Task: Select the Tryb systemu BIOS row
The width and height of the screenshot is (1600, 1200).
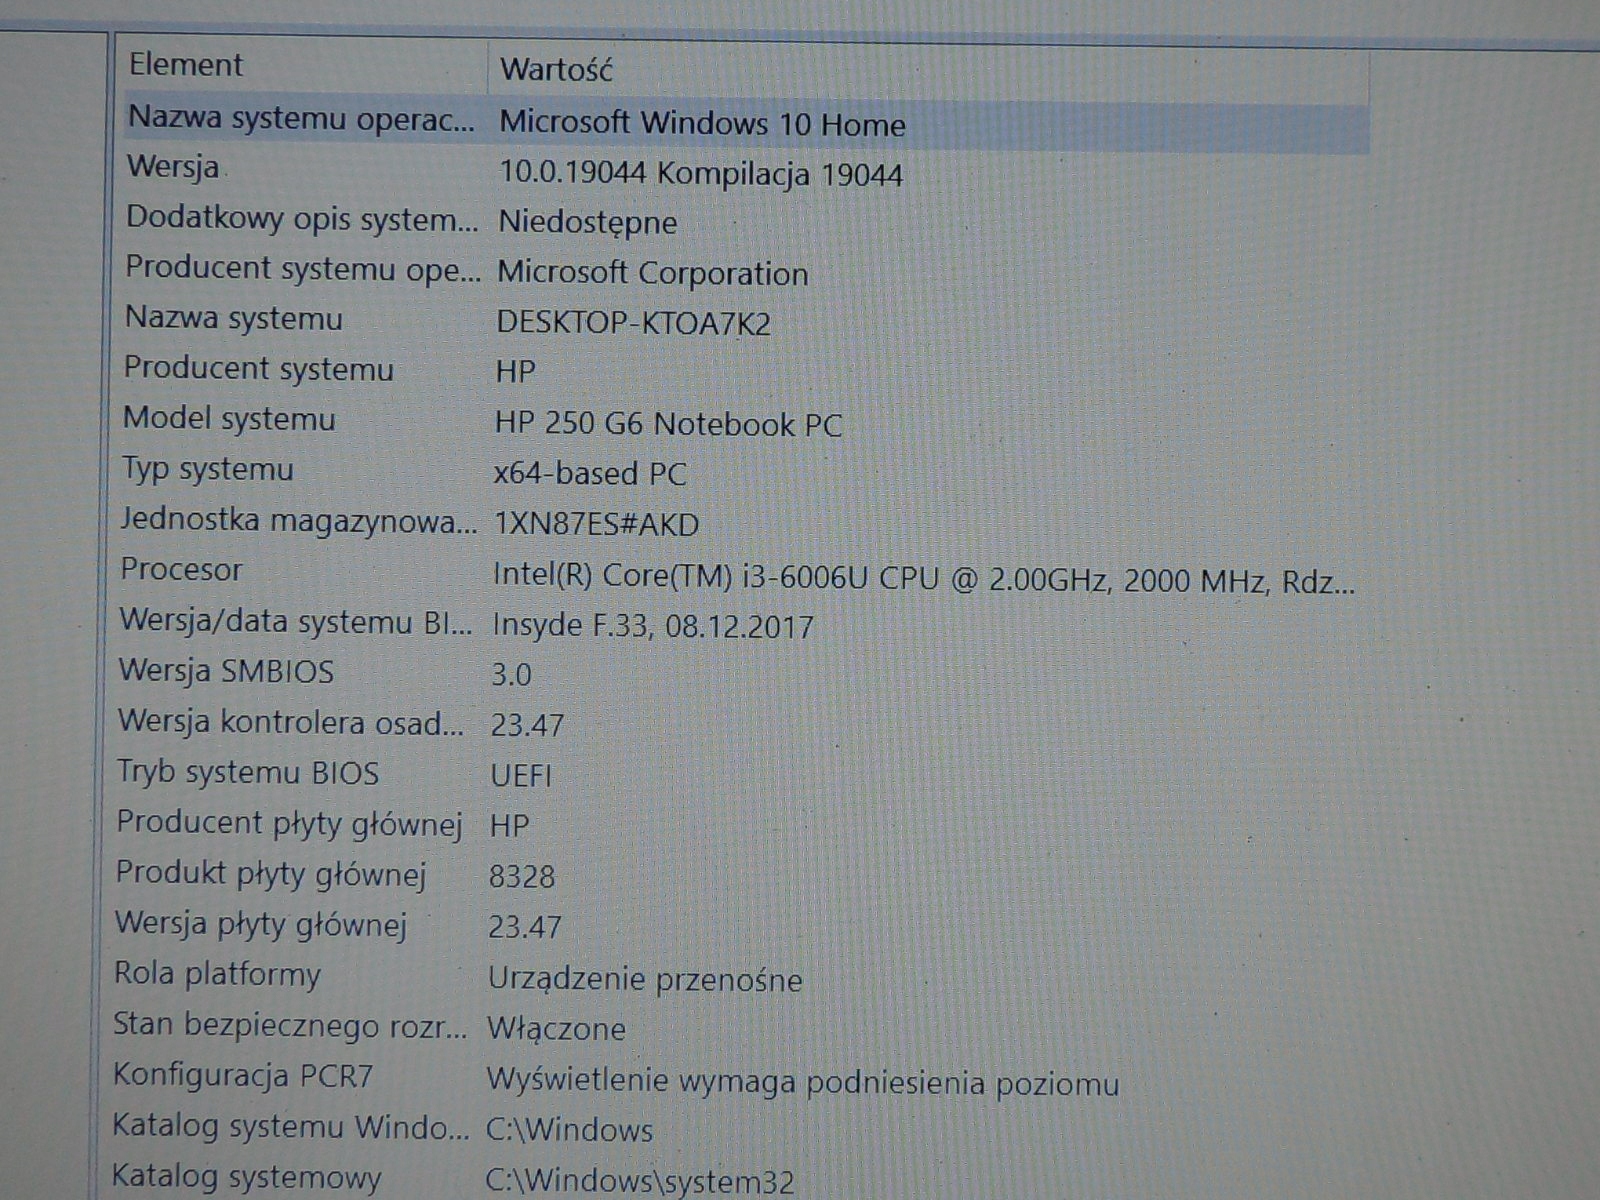Action: tap(248, 774)
